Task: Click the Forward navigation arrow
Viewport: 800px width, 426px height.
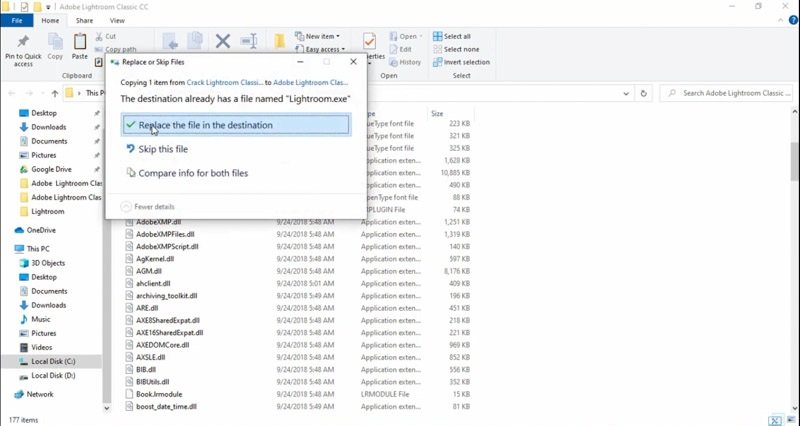Action: [x=29, y=93]
